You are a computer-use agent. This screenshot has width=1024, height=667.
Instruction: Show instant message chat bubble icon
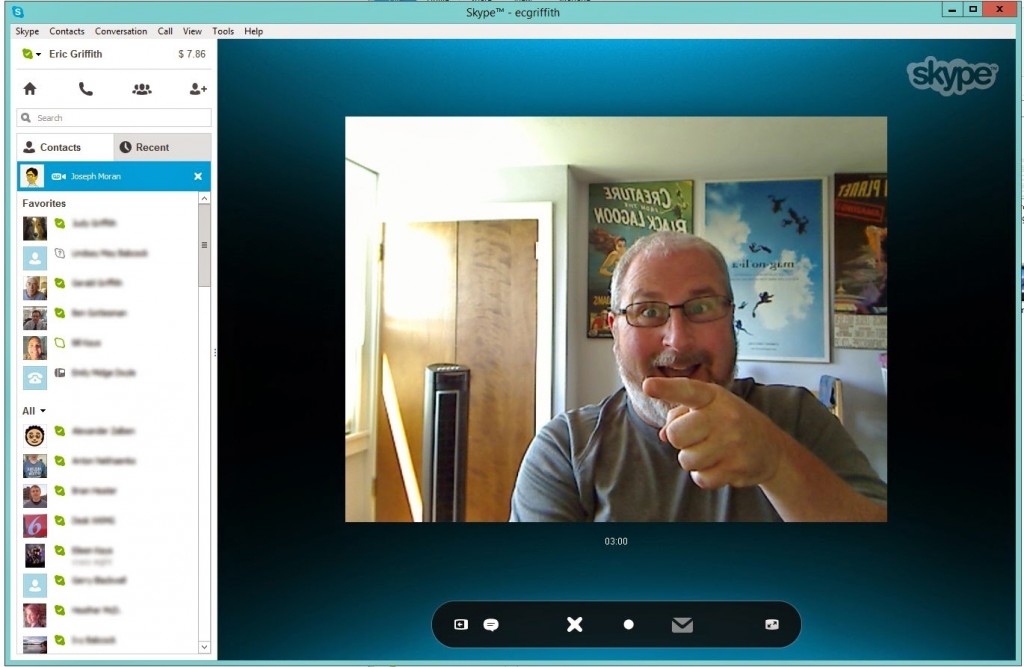point(491,625)
